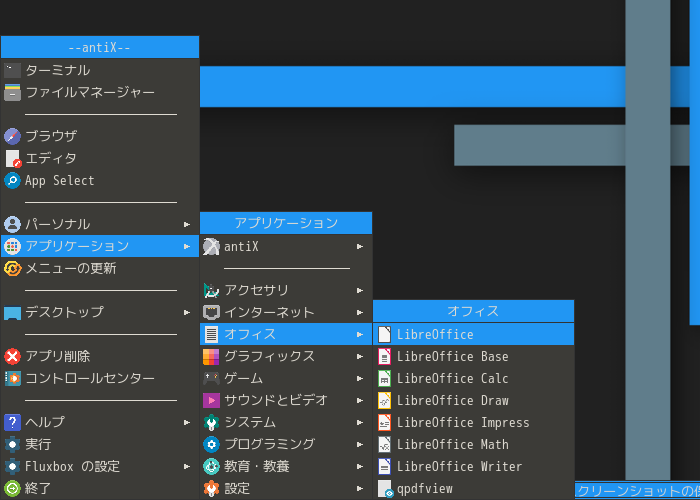700x500 pixels.
Task: Click the サウンドとビデオ play icon
Action: click(x=211, y=400)
